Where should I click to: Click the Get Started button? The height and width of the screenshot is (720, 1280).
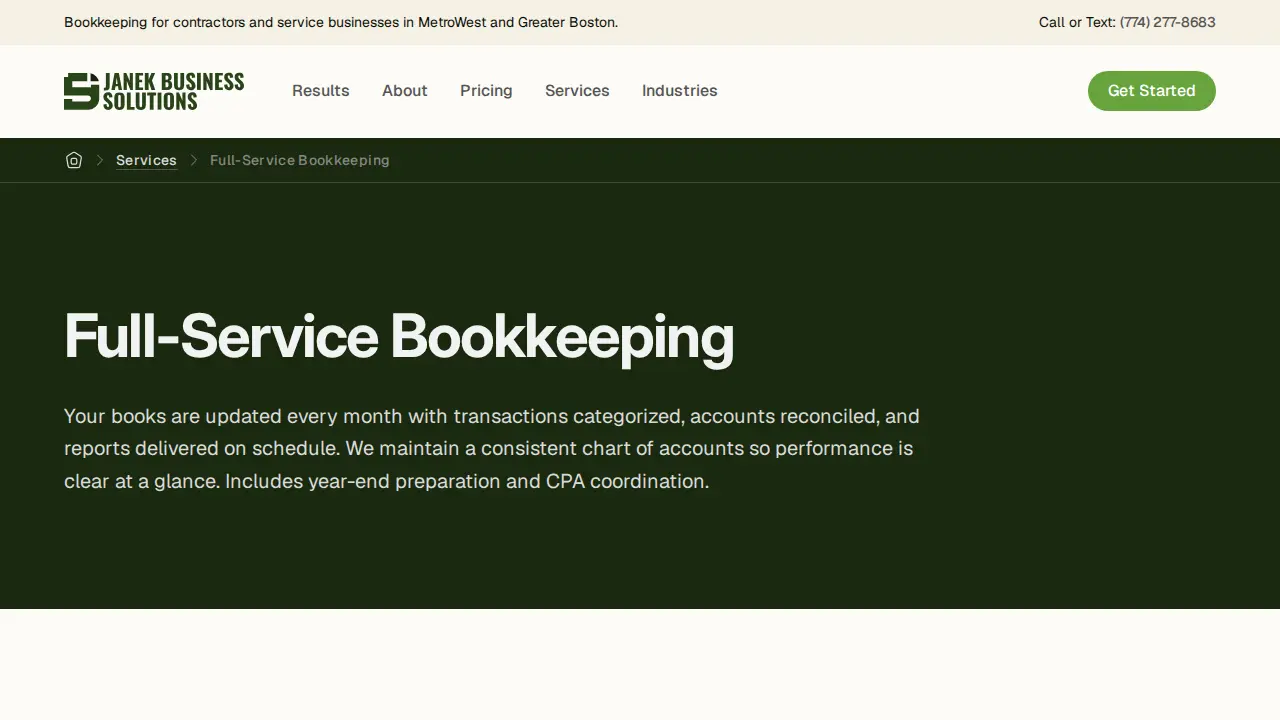[1152, 91]
